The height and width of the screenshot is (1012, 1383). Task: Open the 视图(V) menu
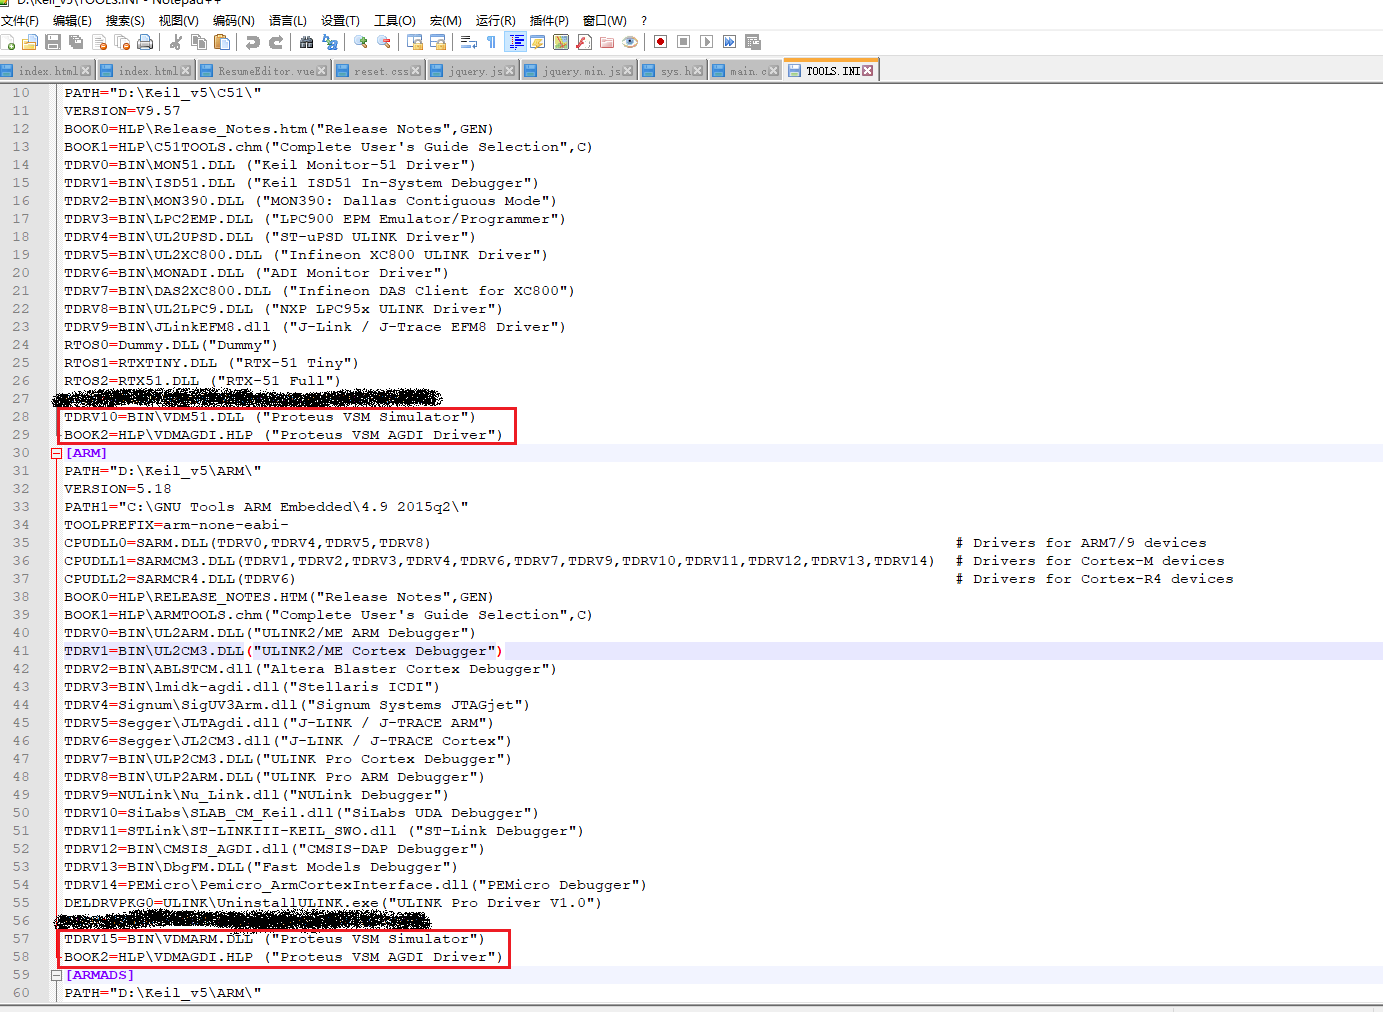[x=179, y=20]
